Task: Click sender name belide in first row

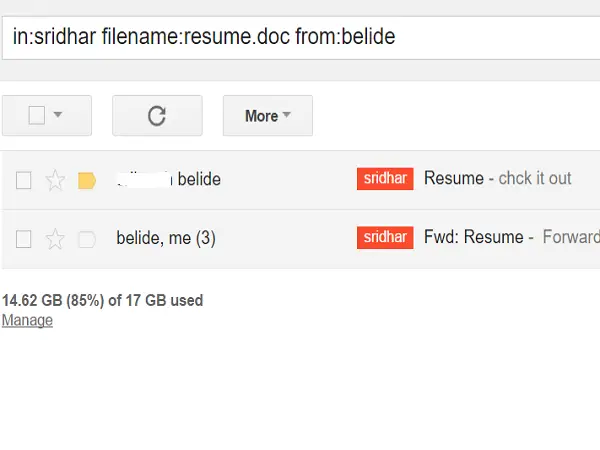Action: click(199, 179)
